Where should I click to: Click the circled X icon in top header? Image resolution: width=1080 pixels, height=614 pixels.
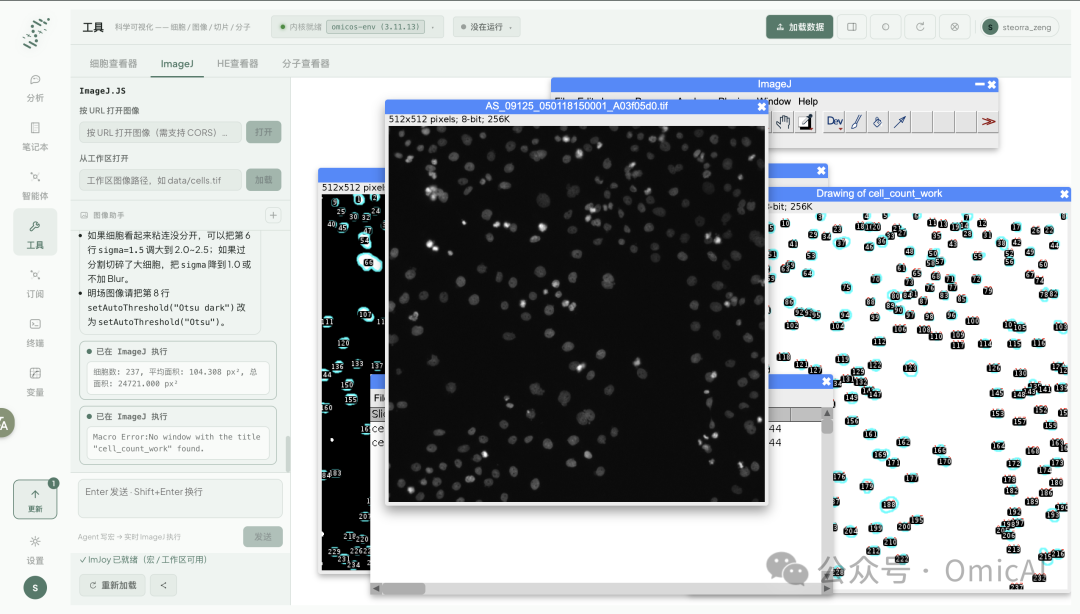coord(954,27)
